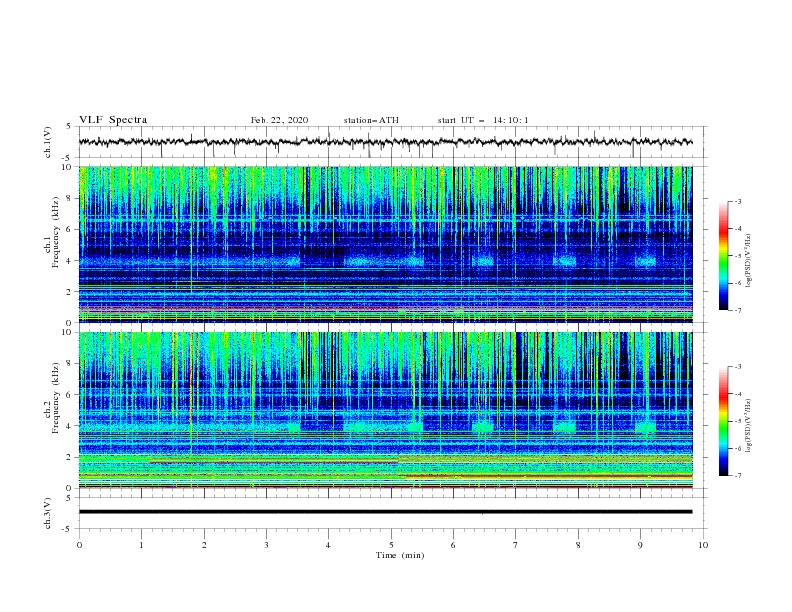Click the time axis tick label "0"

coord(79,545)
